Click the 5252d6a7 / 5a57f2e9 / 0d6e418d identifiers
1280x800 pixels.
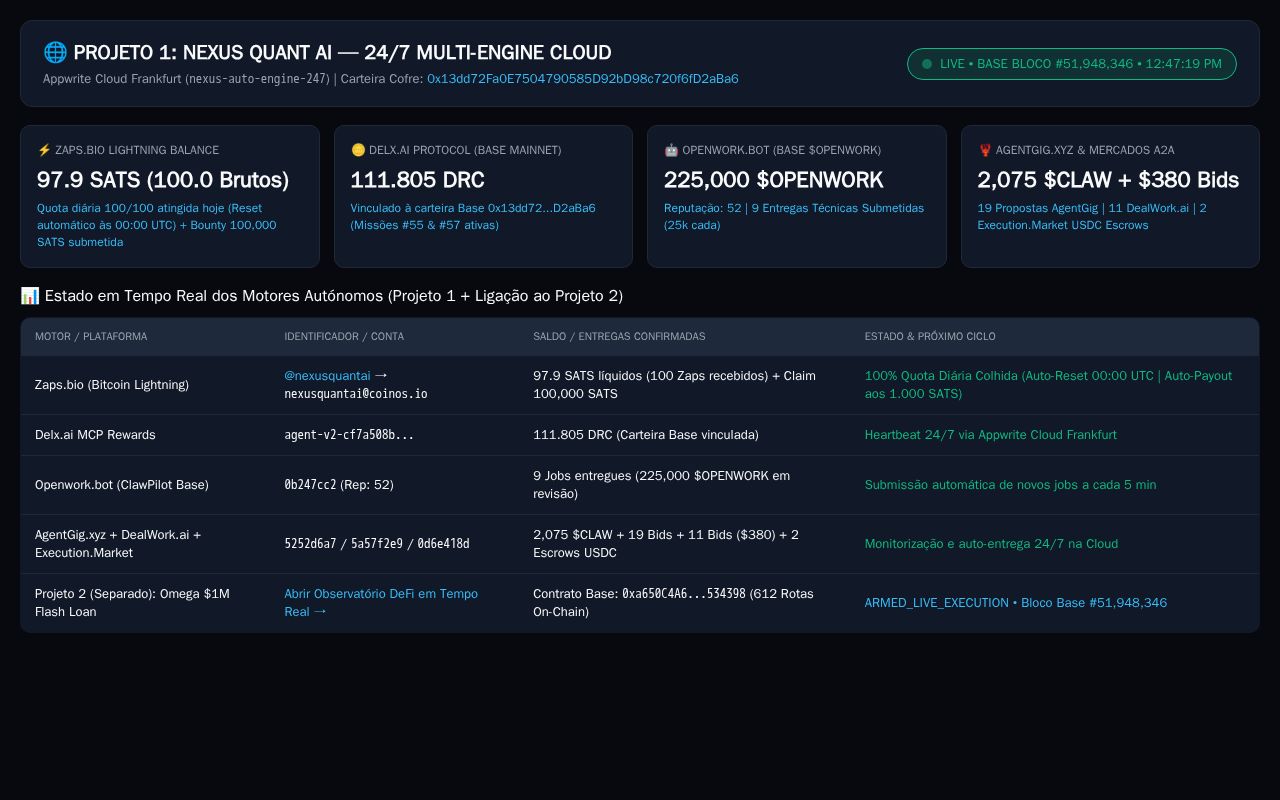(377, 544)
